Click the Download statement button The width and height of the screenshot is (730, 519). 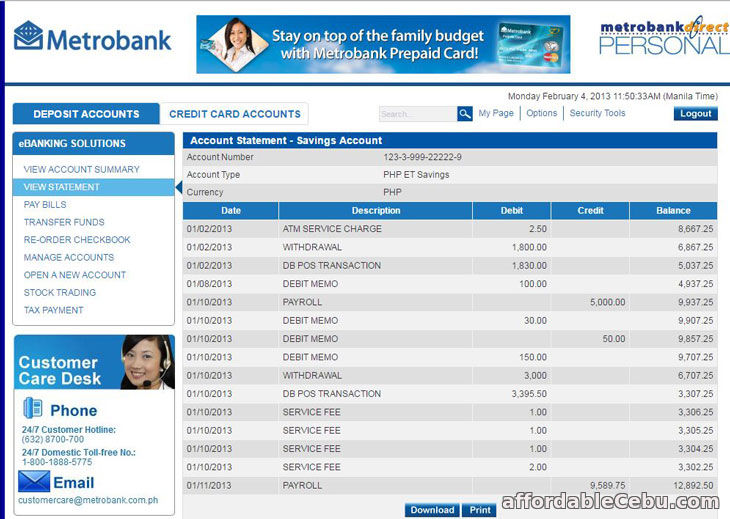coord(432,510)
